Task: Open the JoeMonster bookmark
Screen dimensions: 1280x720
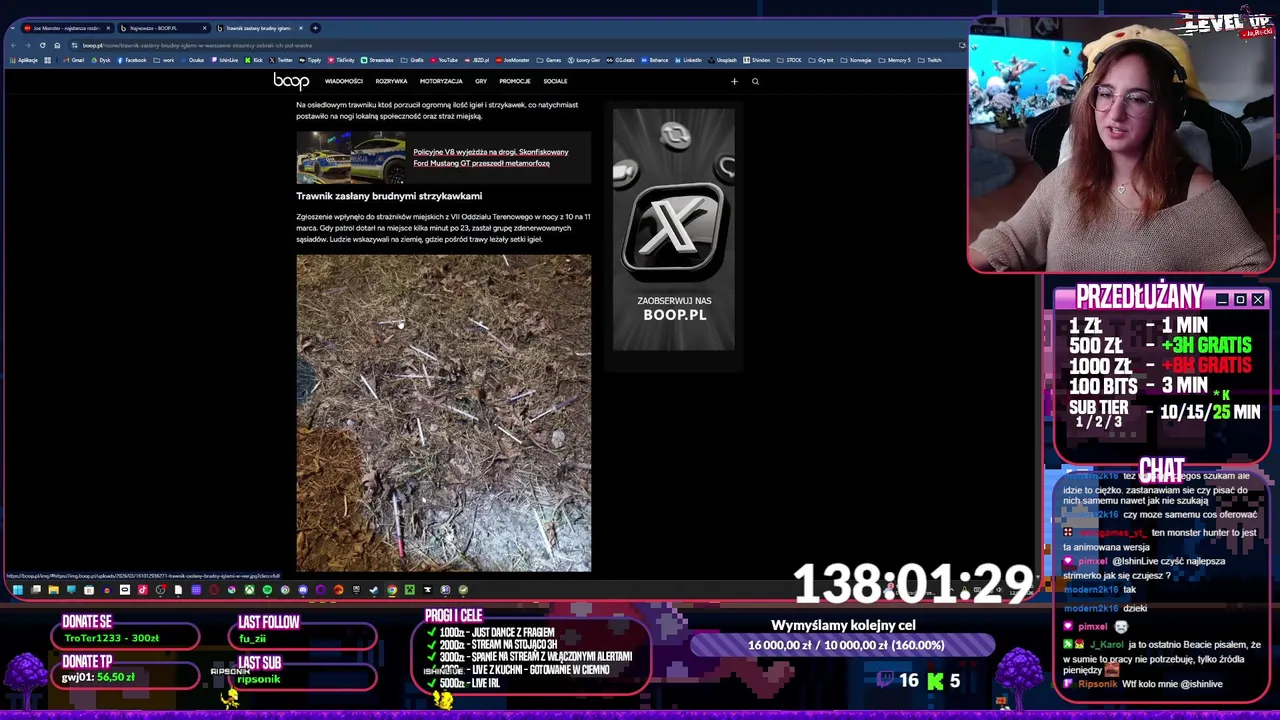Action: pyautogui.click(x=513, y=60)
